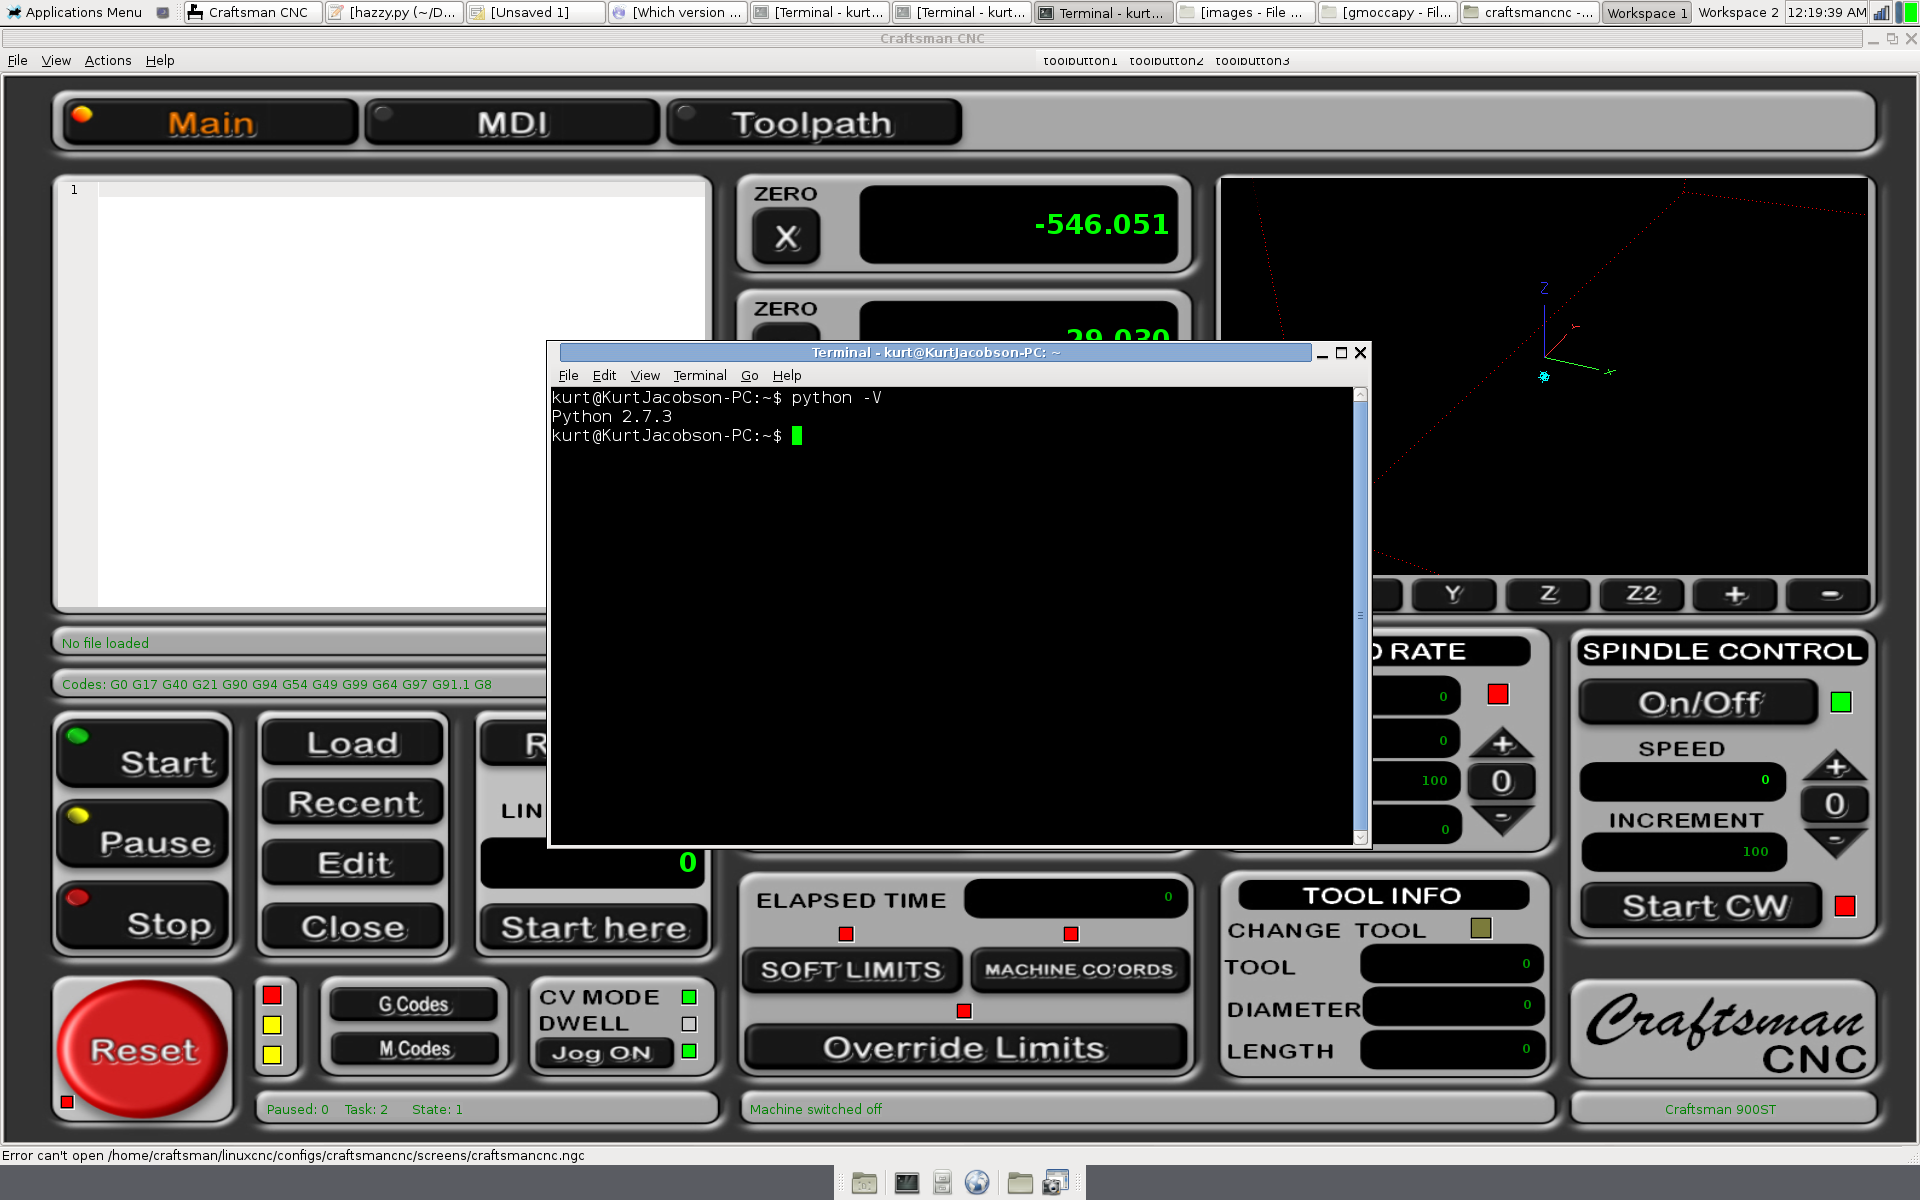Open the screenshot camera icon in dock
The image size is (1920, 1200).
[1055, 1183]
